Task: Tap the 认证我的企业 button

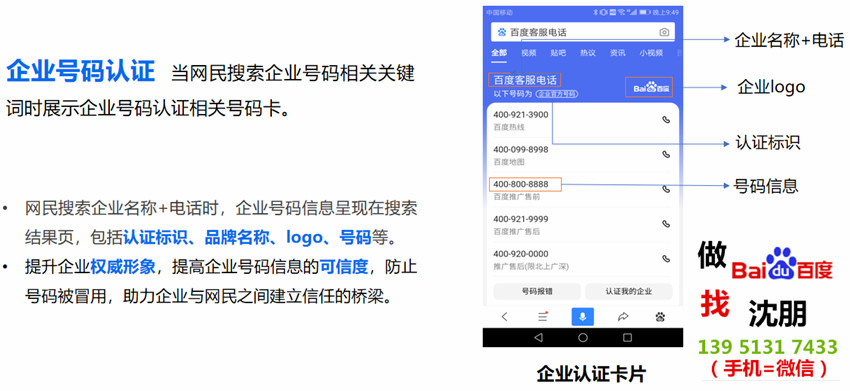Action: [629, 291]
